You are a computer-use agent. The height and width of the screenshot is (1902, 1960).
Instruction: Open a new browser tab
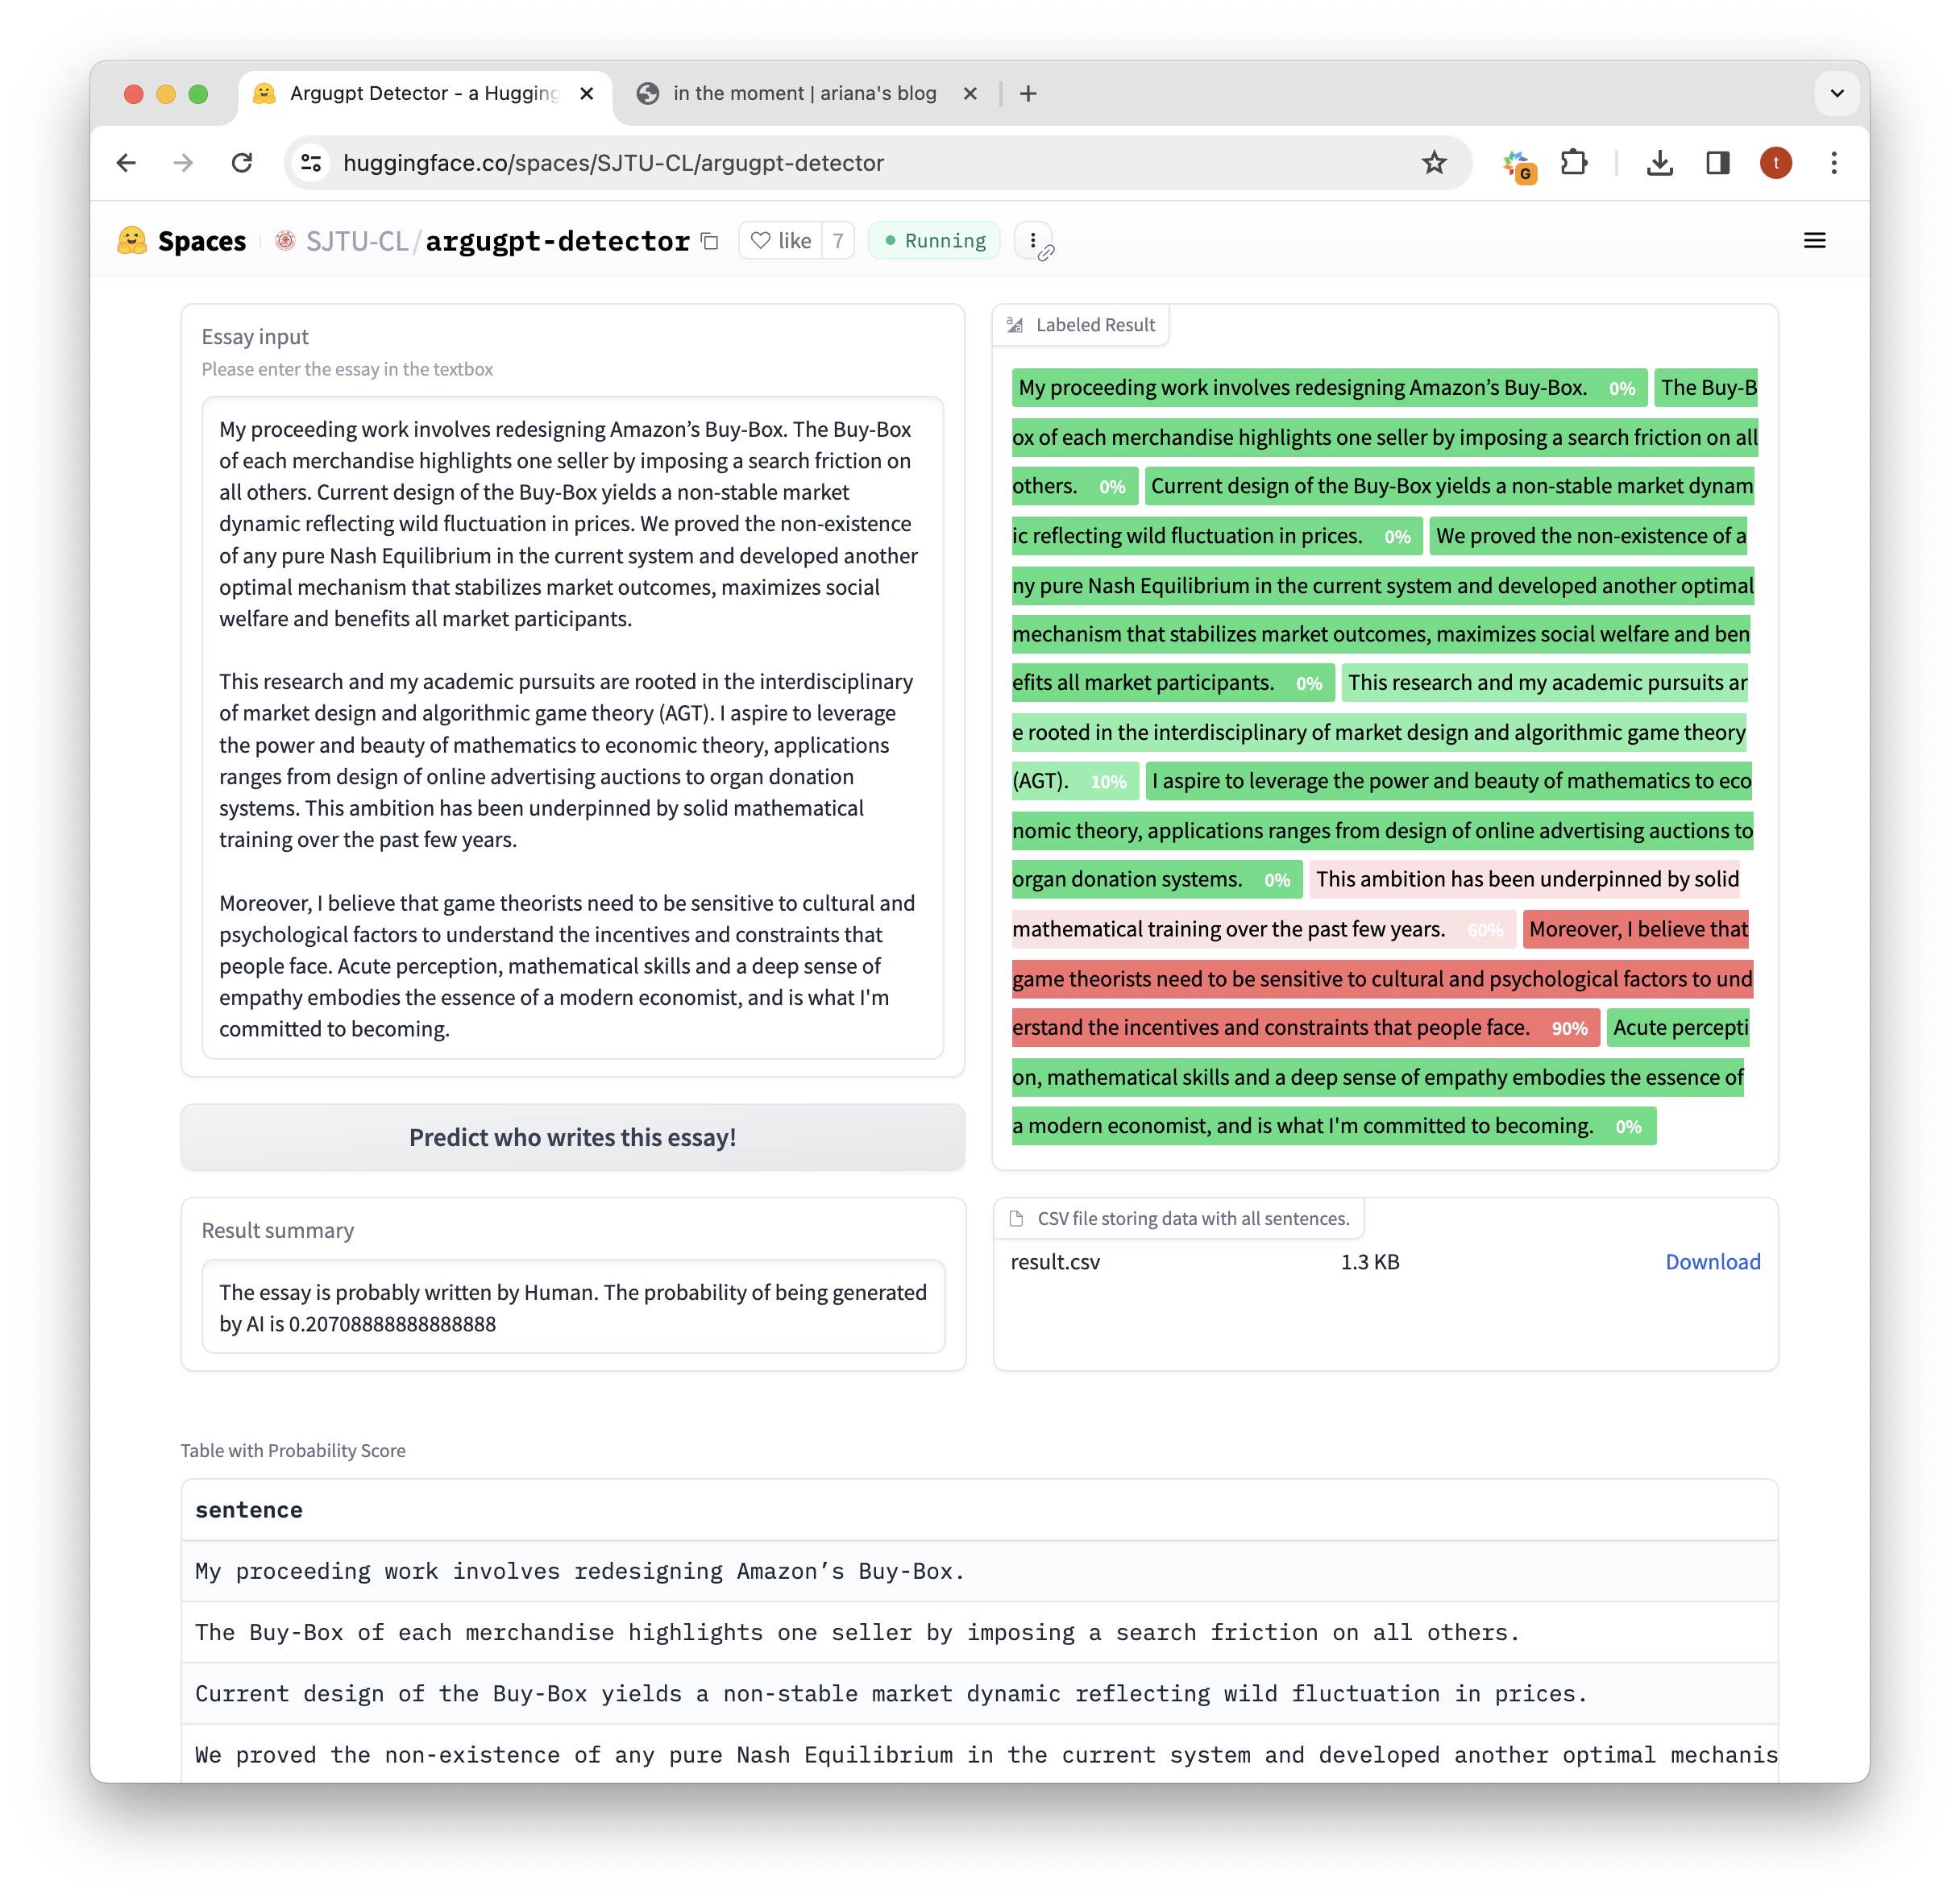(1028, 93)
